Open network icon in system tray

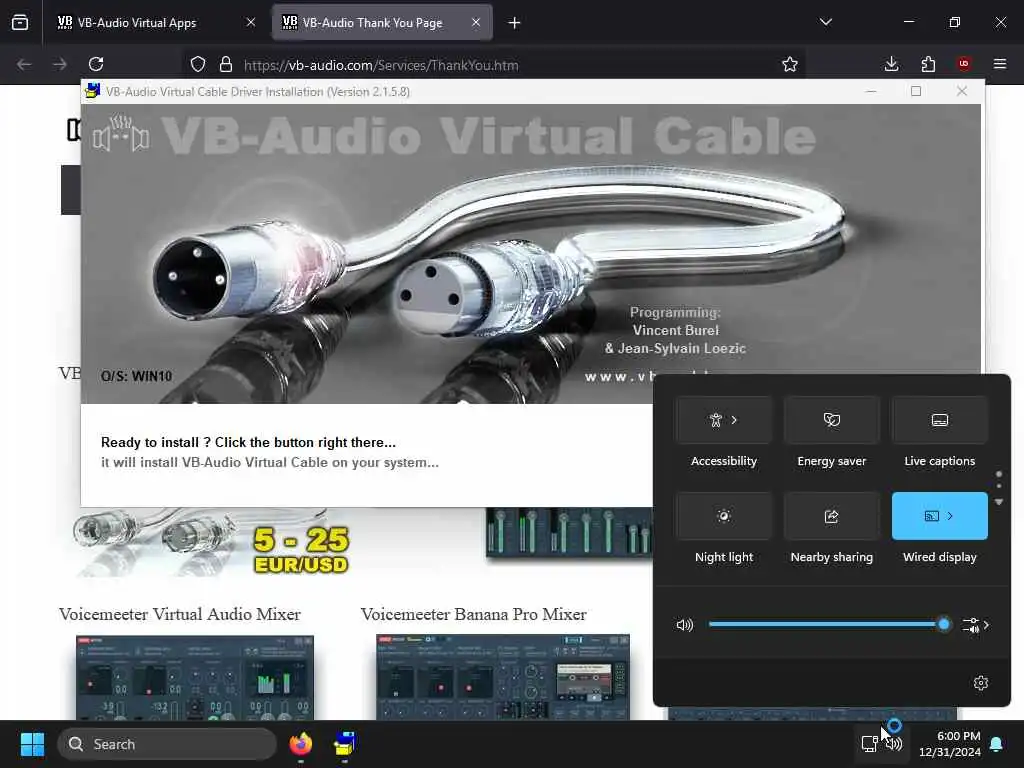869,744
